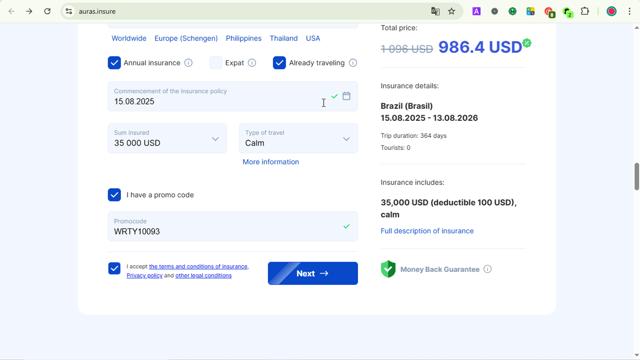Open site information icon in address bar
This screenshot has height=360, width=640.
[x=69, y=11]
